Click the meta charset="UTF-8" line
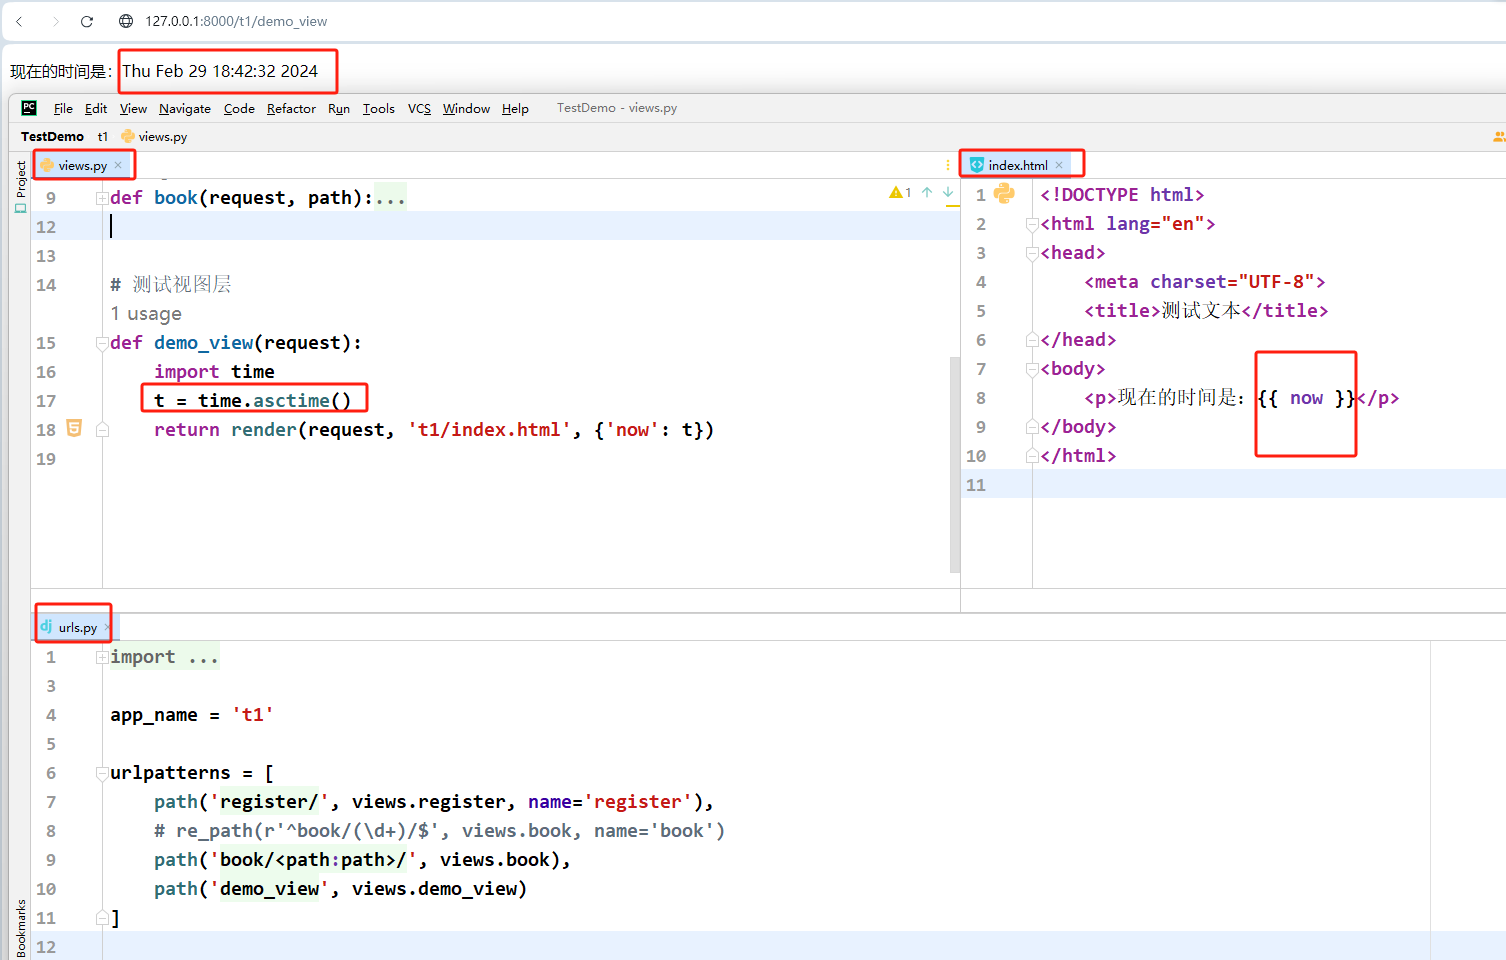The height and width of the screenshot is (960, 1506). click(1205, 282)
